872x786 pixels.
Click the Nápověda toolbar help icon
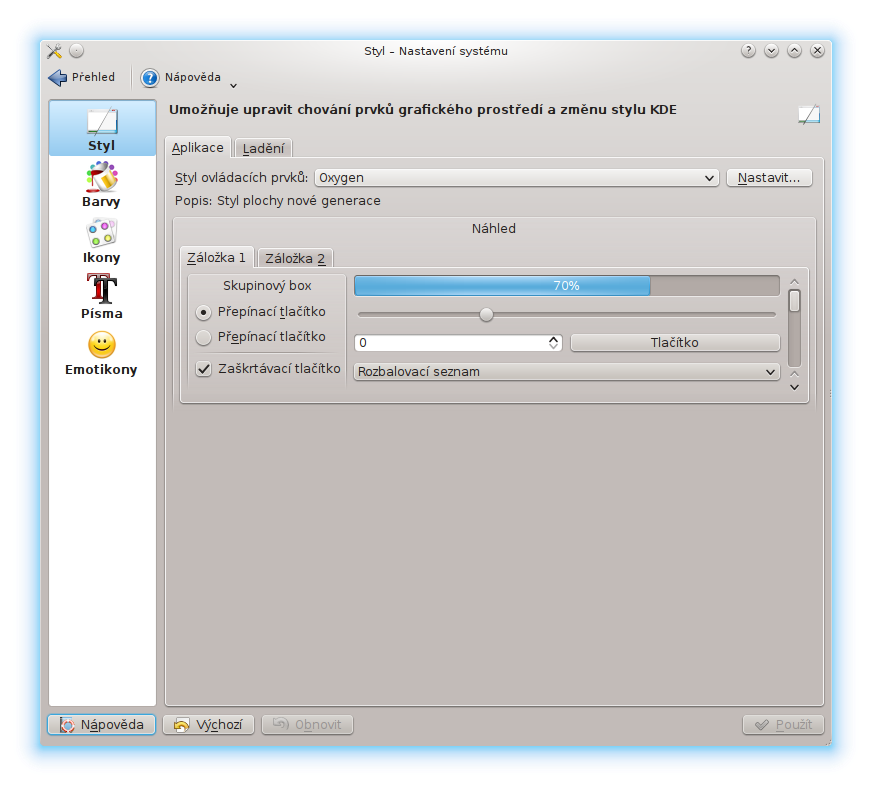point(149,78)
